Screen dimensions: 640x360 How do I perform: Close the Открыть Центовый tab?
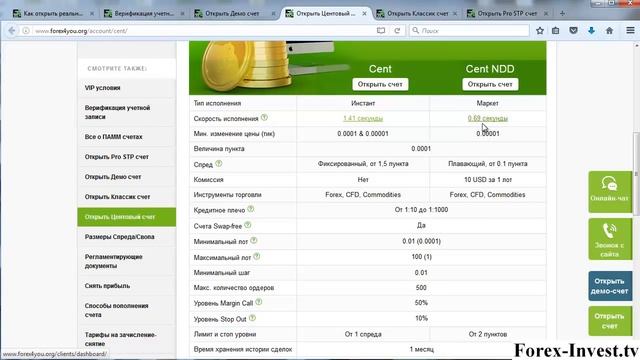coord(364,13)
